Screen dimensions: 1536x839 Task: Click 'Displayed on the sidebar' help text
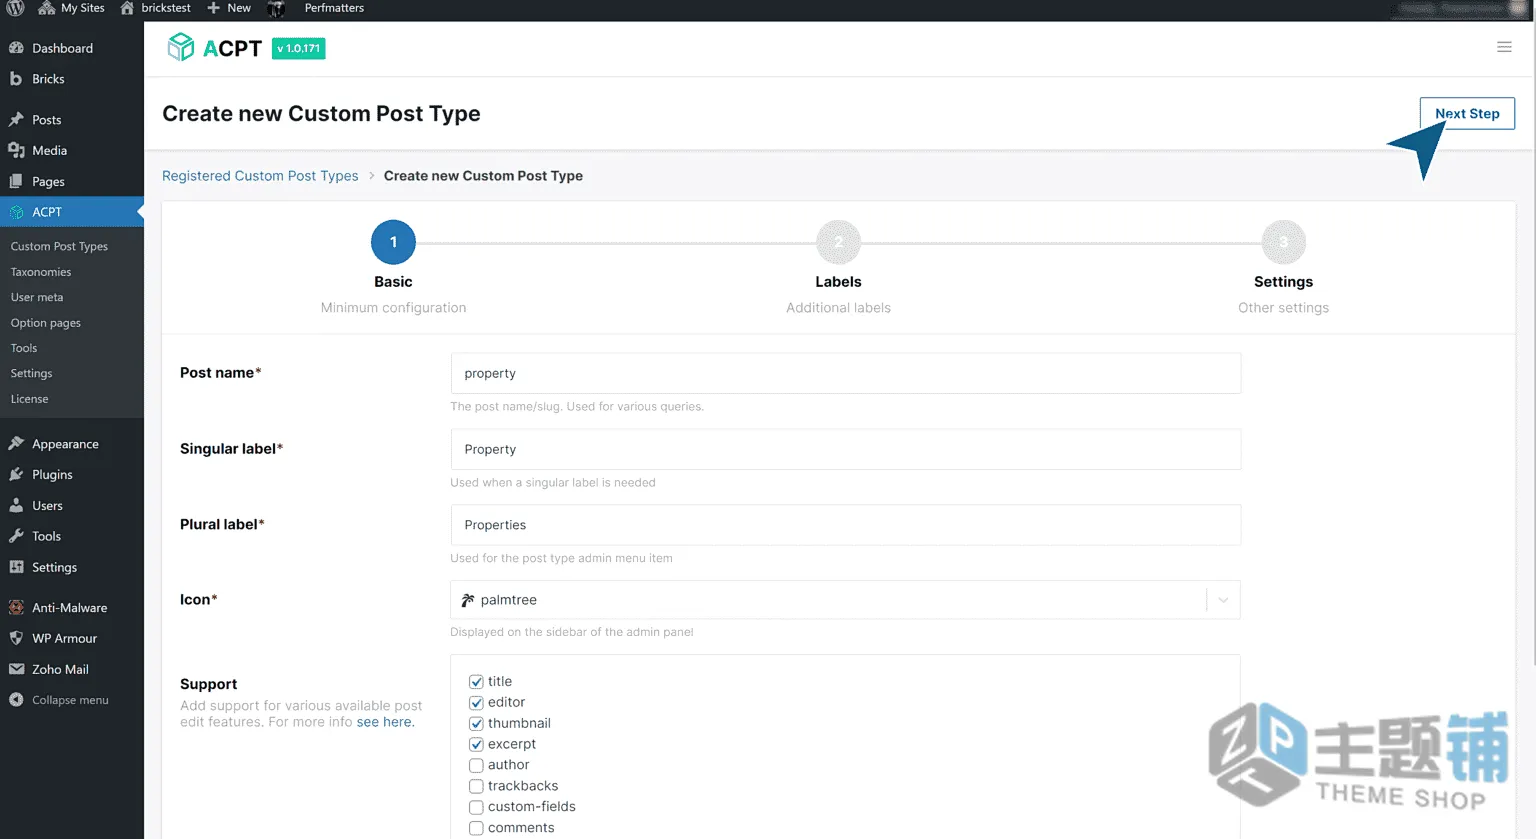(x=571, y=632)
